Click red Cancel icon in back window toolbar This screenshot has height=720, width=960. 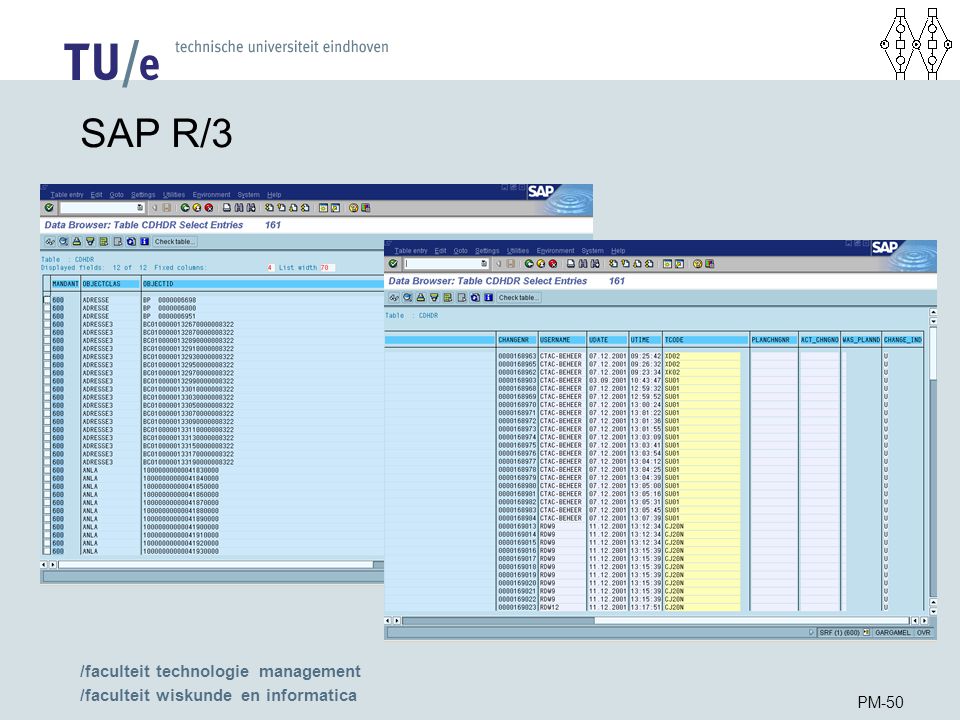[x=209, y=208]
